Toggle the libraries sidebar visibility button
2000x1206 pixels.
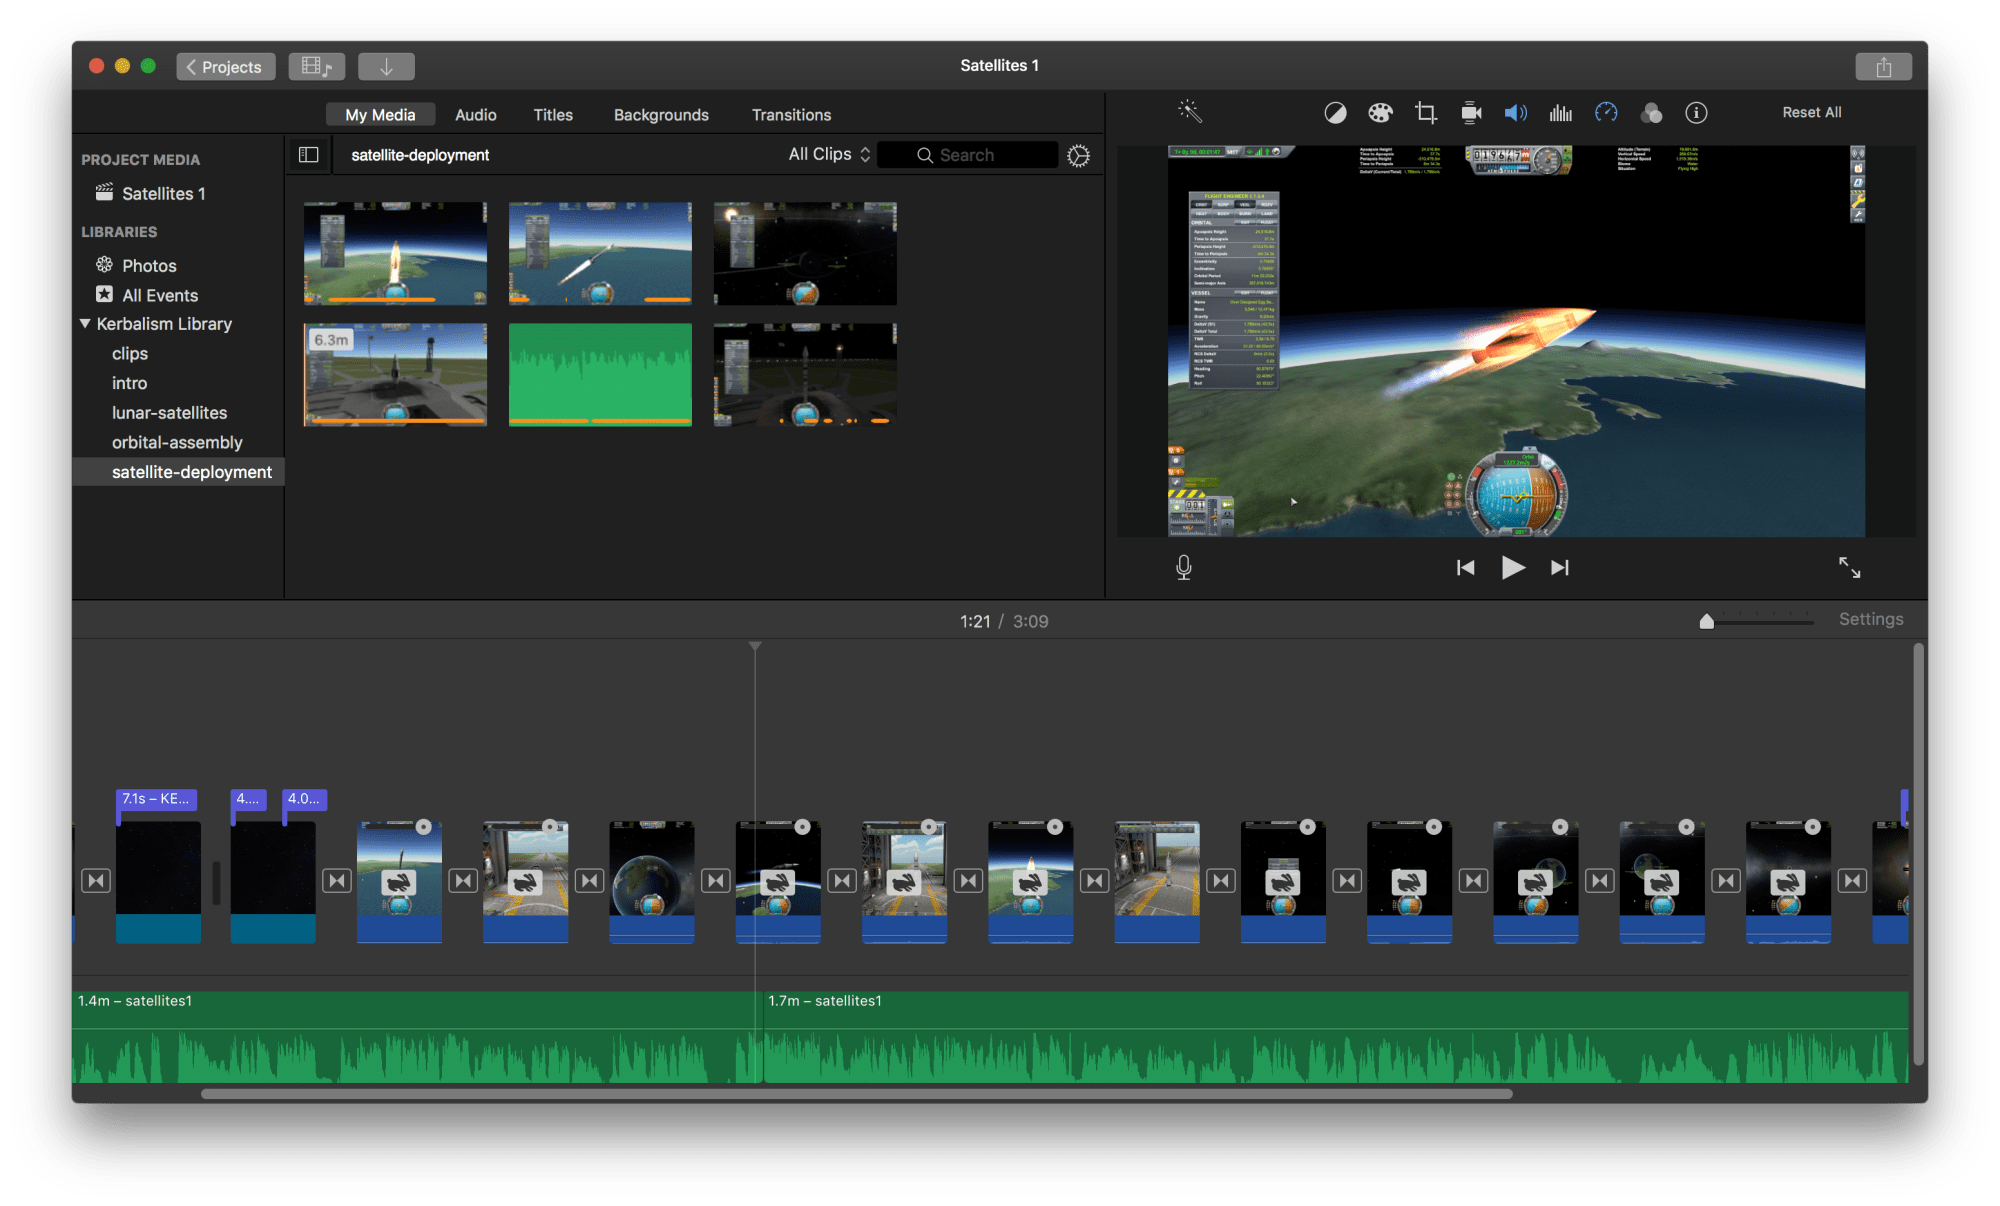point(309,155)
